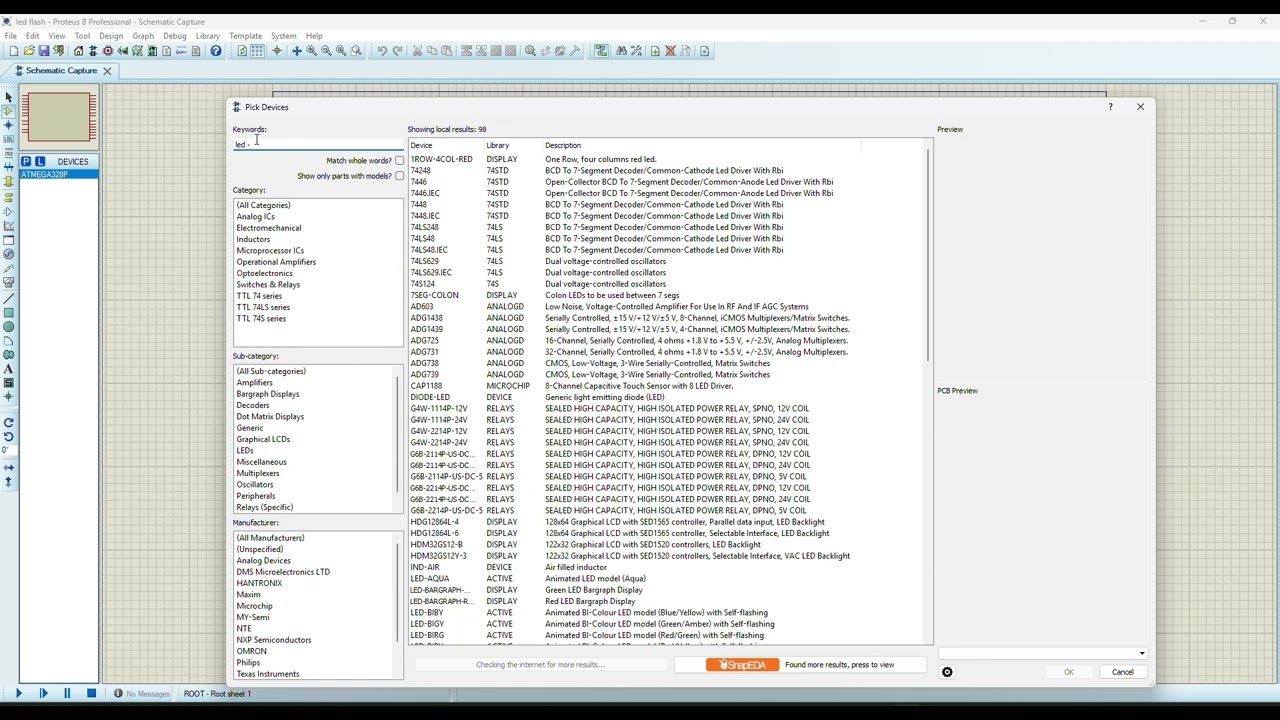
Task: Click the OK button
Action: [x=1068, y=672]
